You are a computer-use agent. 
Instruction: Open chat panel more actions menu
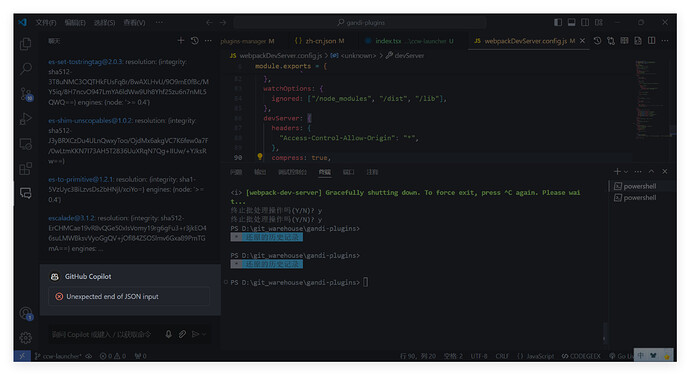[x=208, y=40]
